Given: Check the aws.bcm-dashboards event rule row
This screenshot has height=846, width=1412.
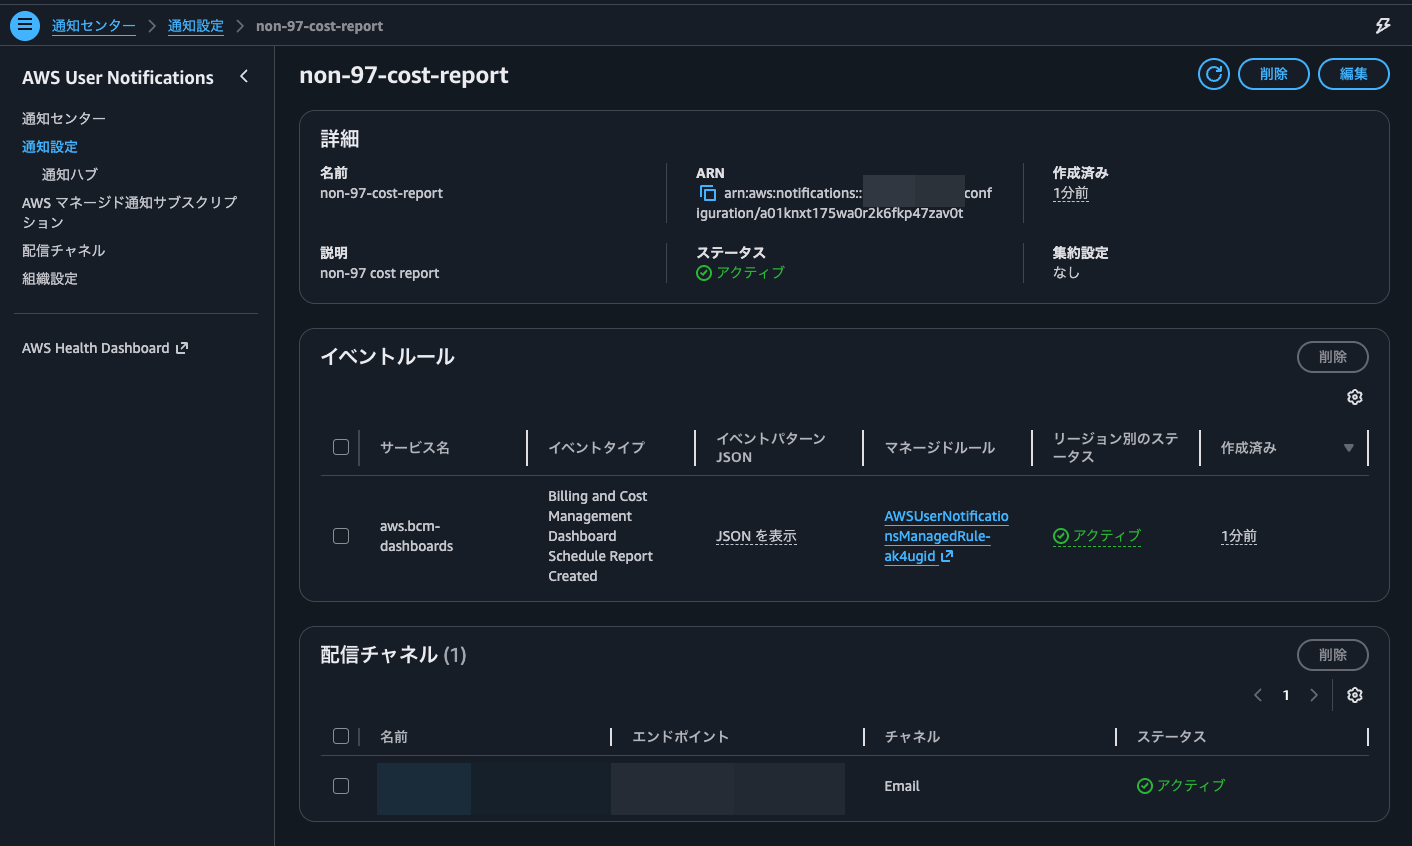Looking at the screenshot, I should [341, 536].
